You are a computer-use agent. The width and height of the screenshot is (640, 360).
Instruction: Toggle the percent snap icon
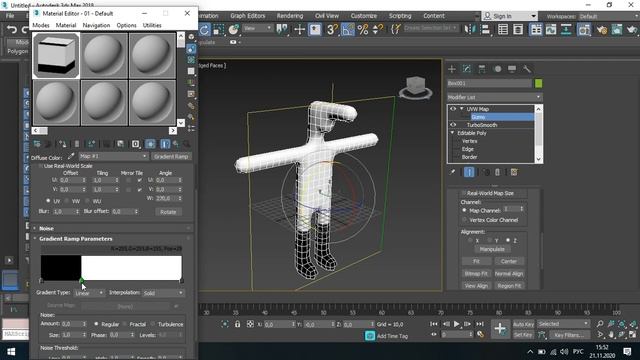click(362, 29)
